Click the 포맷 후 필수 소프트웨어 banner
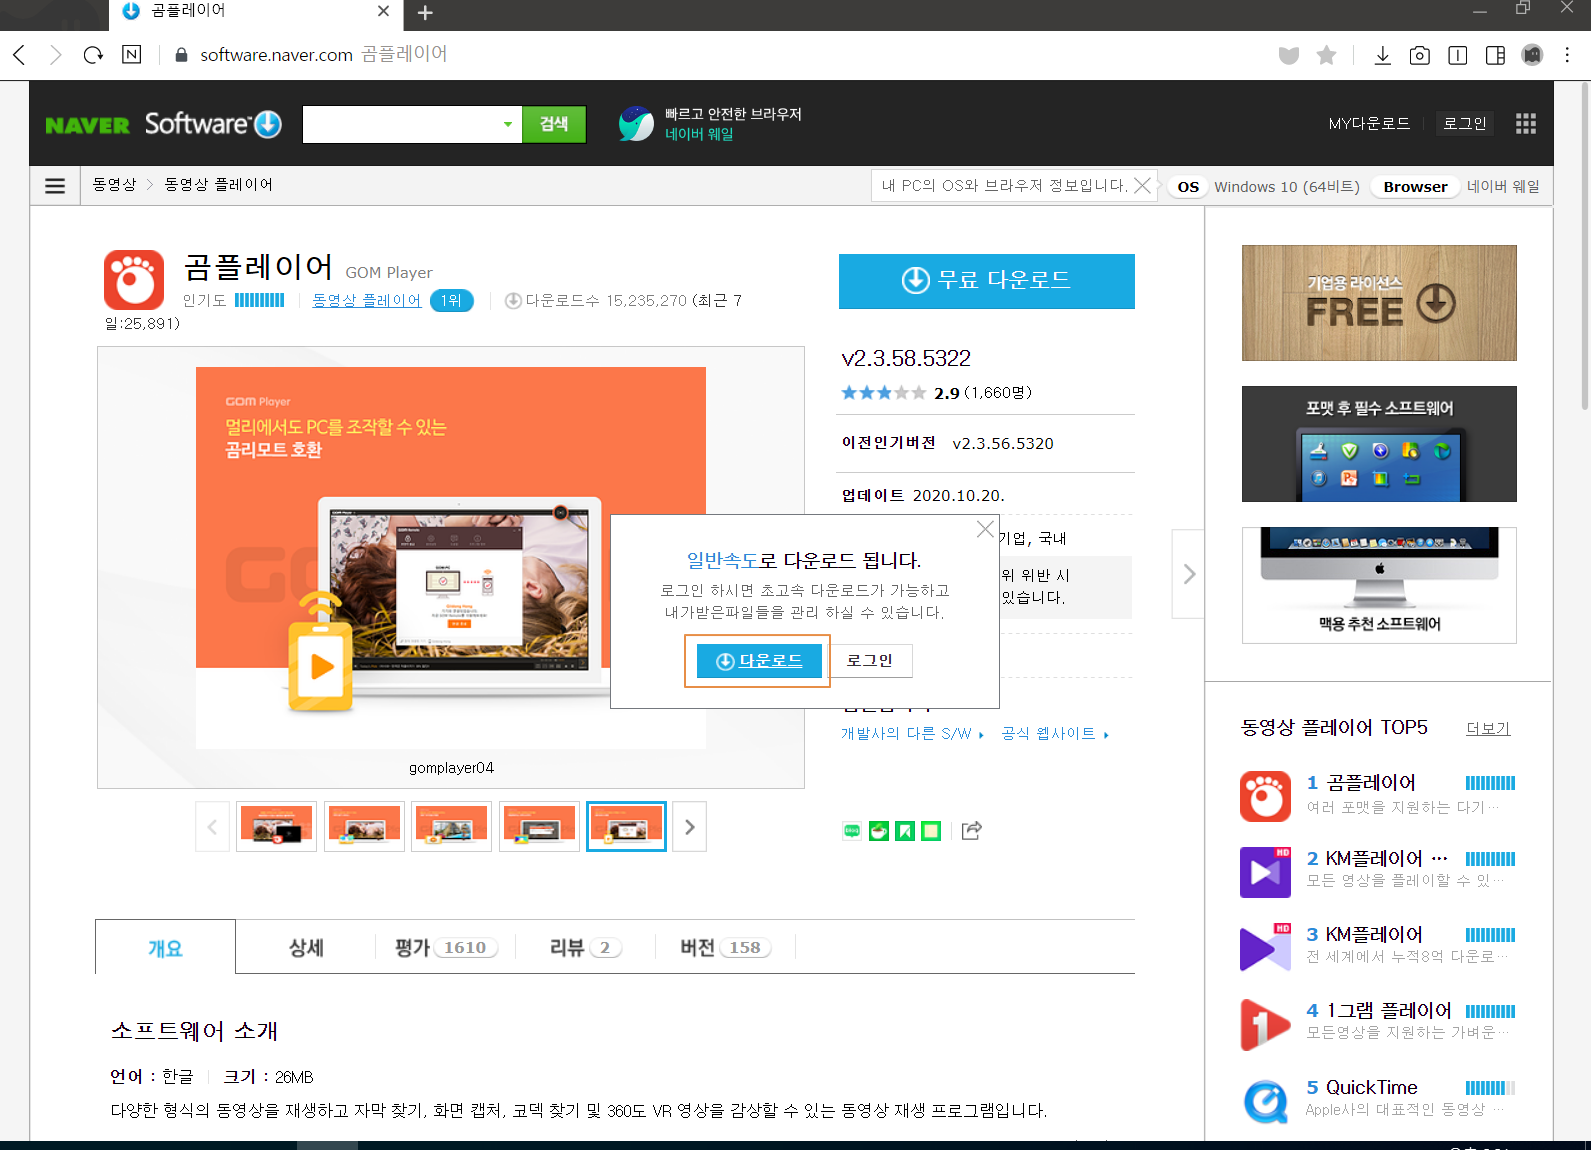Viewport: 1591px width, 1150px height. click(x=1379, y=444)
